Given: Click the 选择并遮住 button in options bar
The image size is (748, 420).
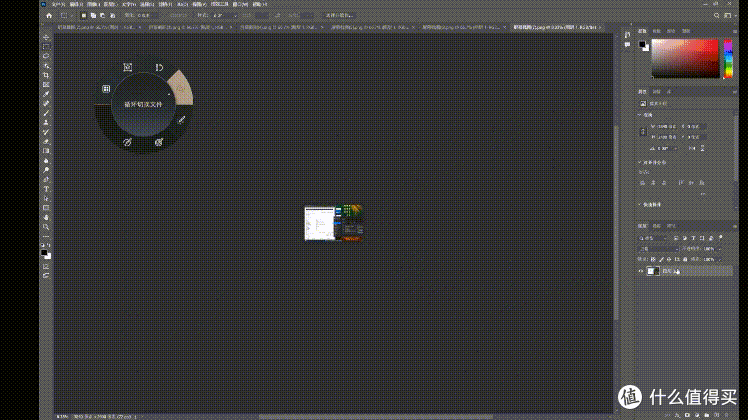Looking at the screenshot, I should (339, 15).
